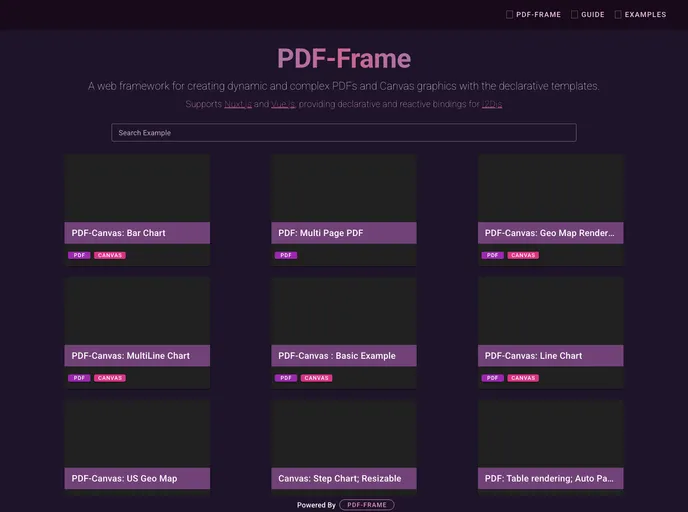Open the Basic Example thumbnail

344,311
